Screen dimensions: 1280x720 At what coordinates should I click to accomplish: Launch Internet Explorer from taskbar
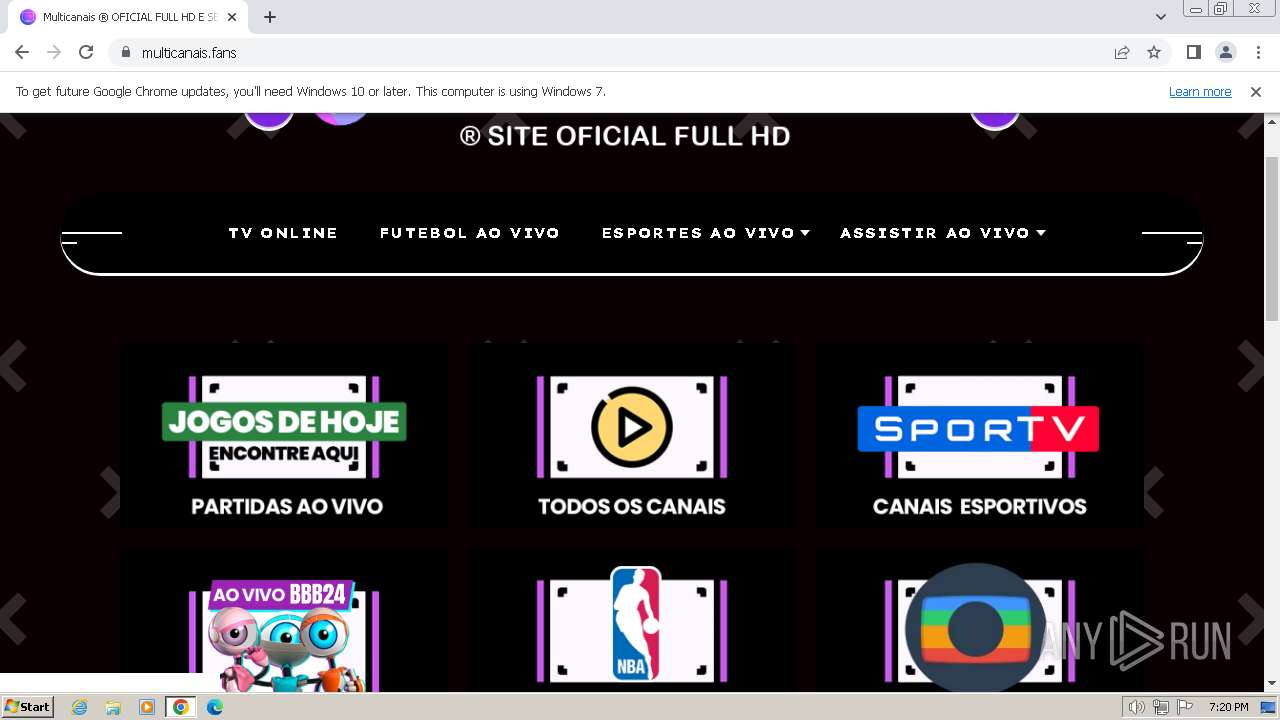click(x=80, y=707)
